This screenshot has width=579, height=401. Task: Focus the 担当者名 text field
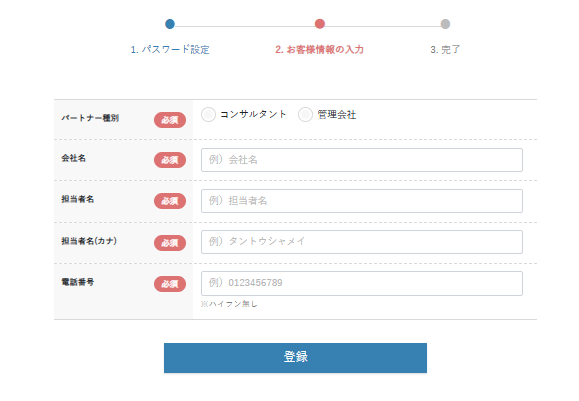point(362,201)
